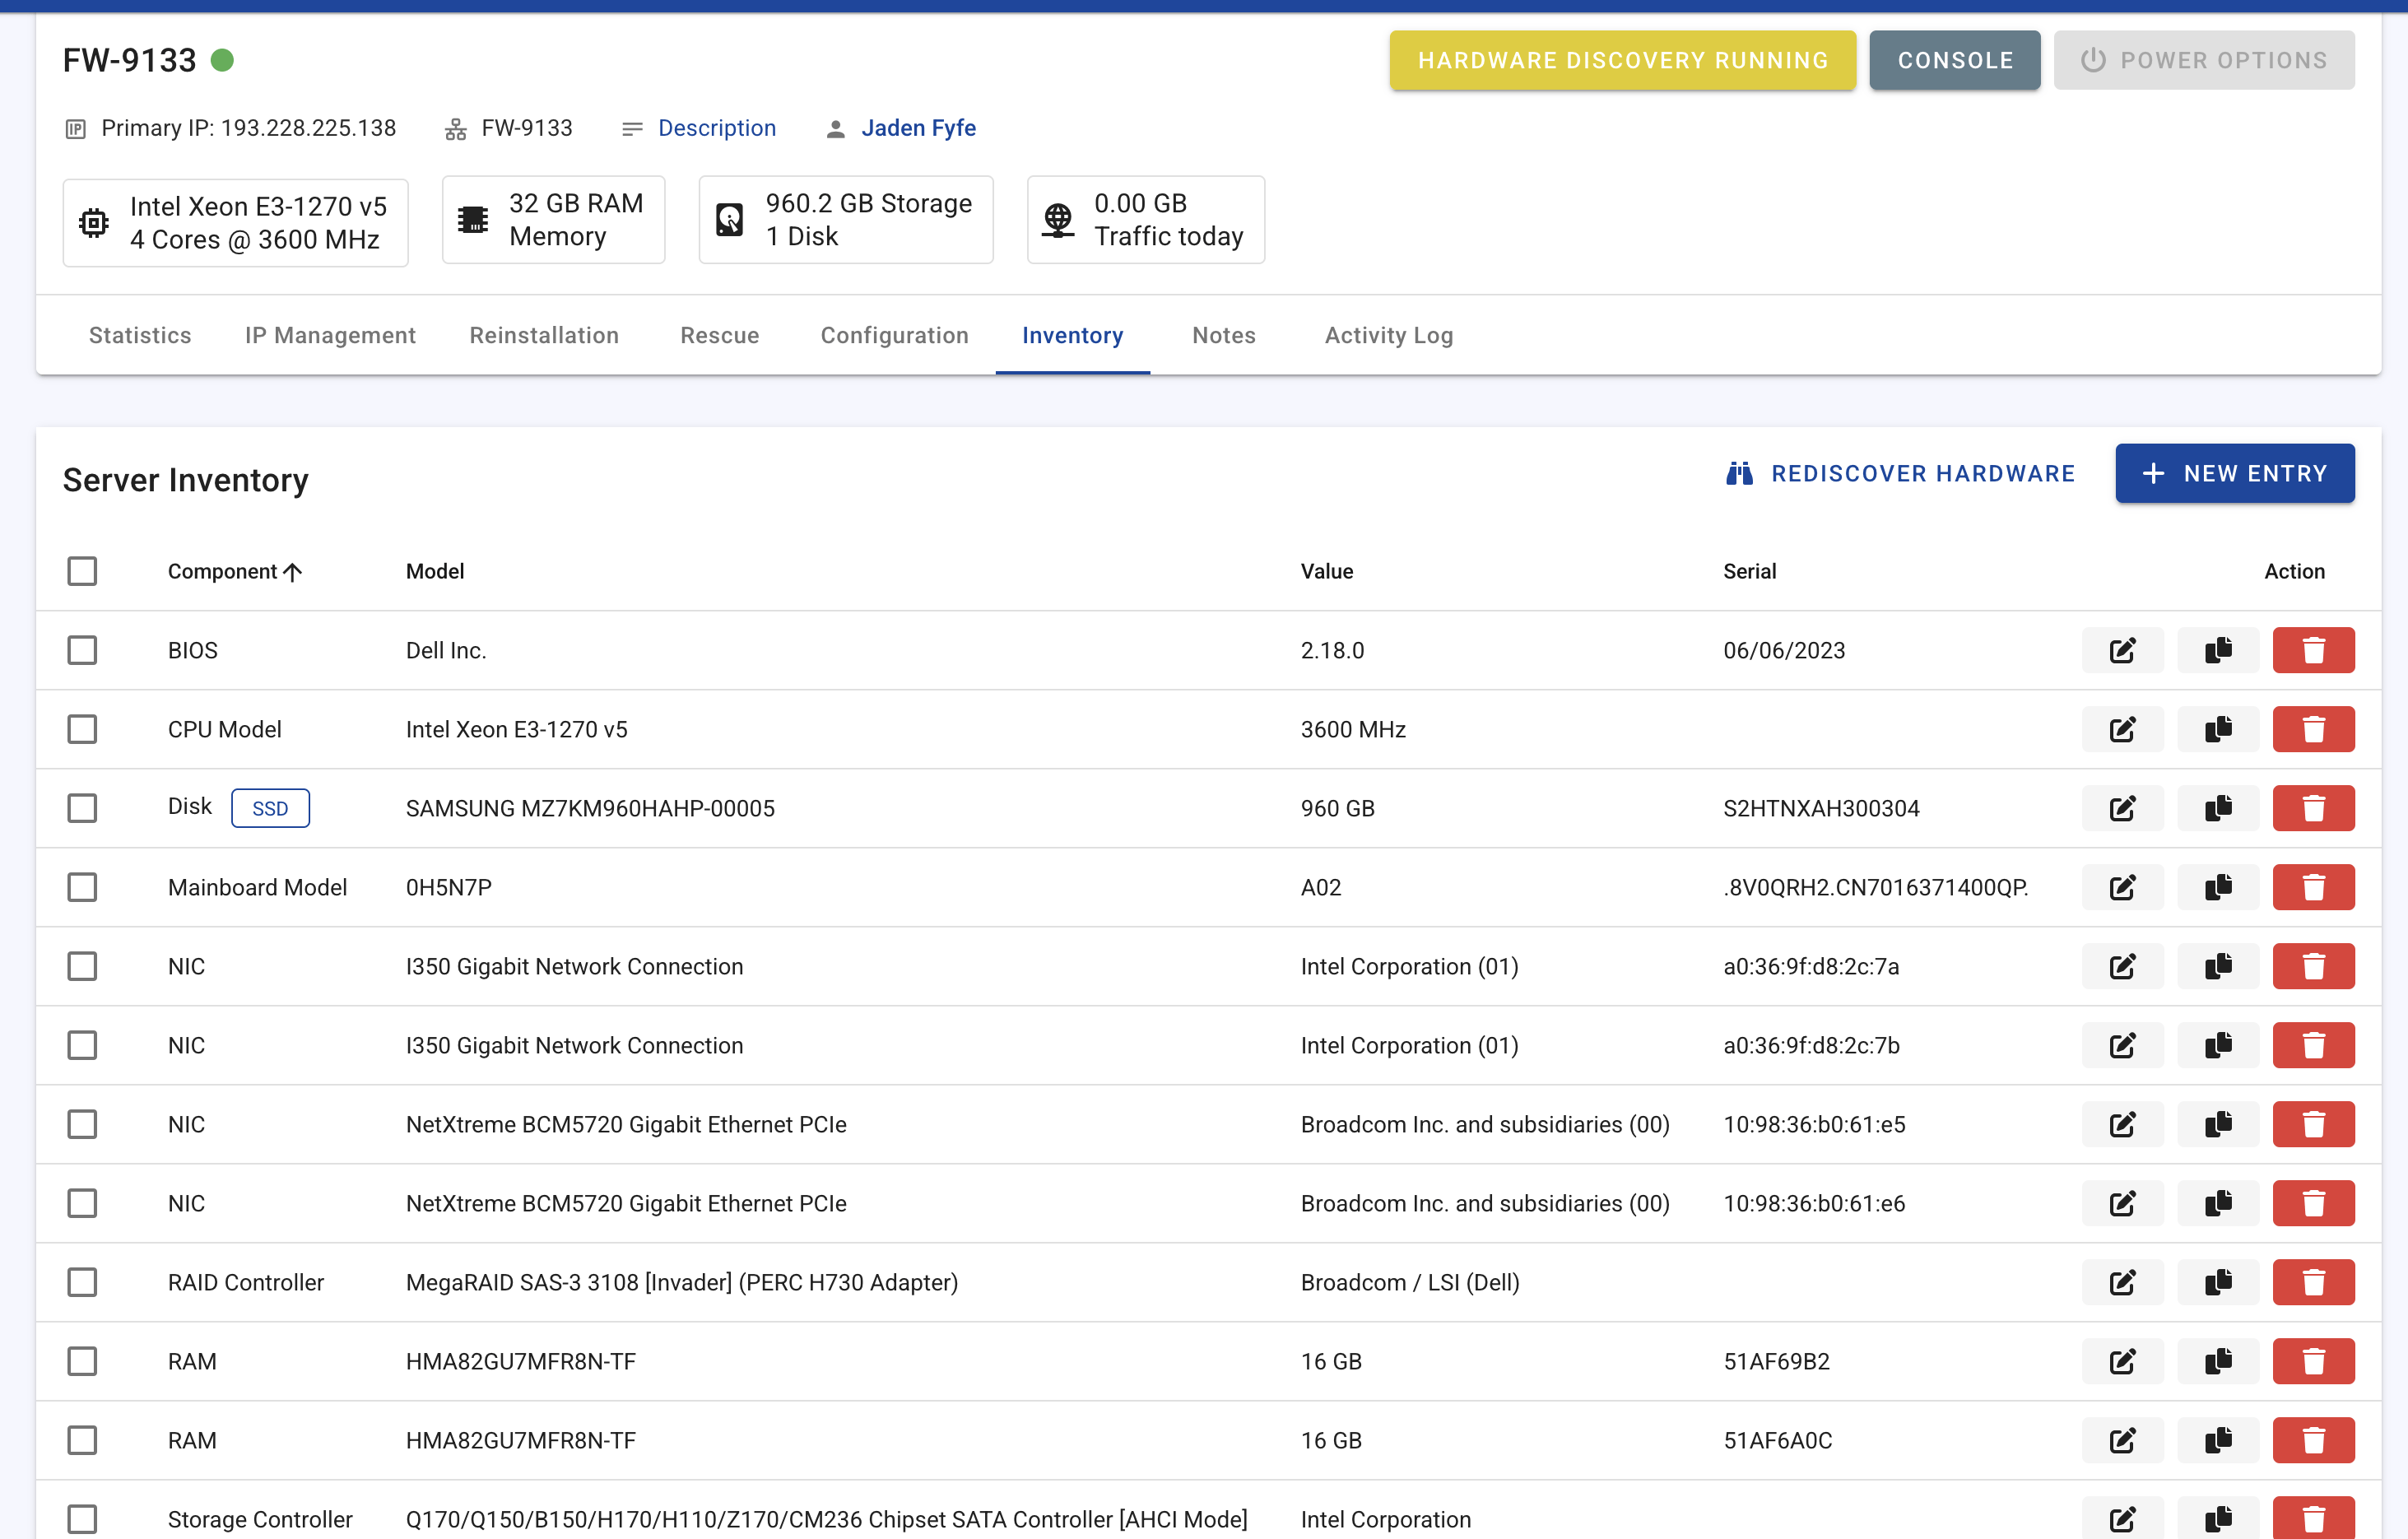This screenshot has height=1539, width=2408.
Task: Edit the CPU Model entry
Action: 2122,729
